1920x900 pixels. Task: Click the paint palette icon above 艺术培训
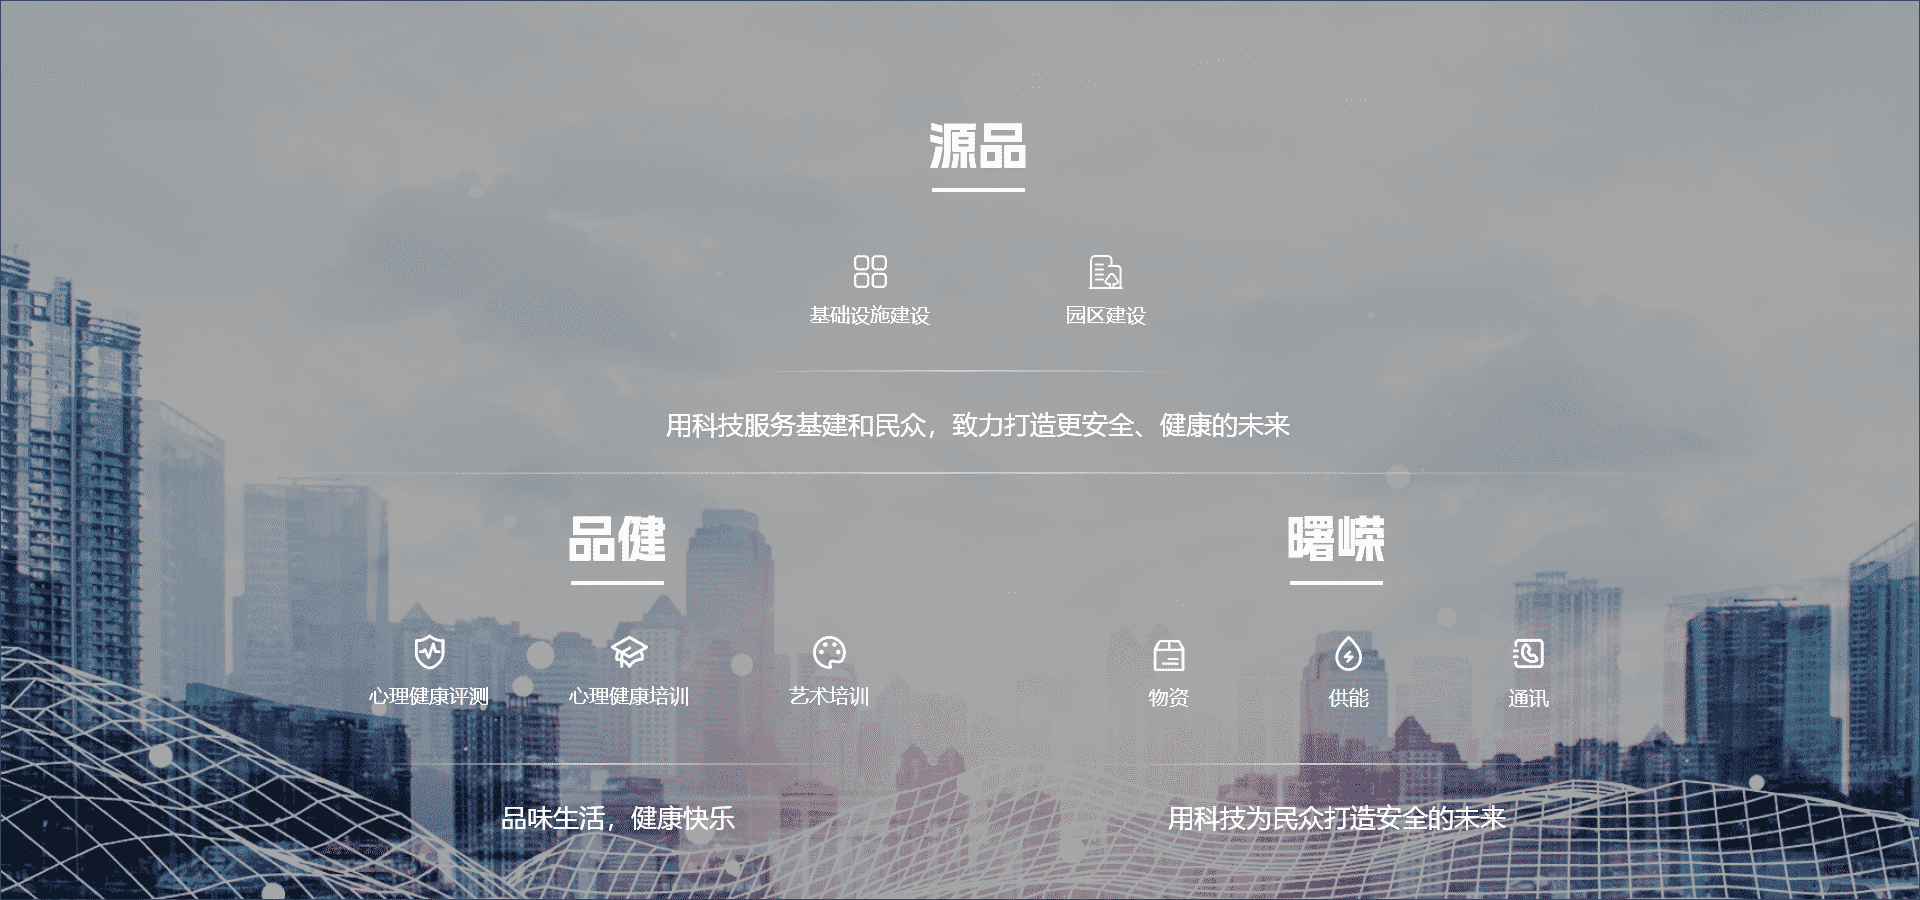[829, 652]
